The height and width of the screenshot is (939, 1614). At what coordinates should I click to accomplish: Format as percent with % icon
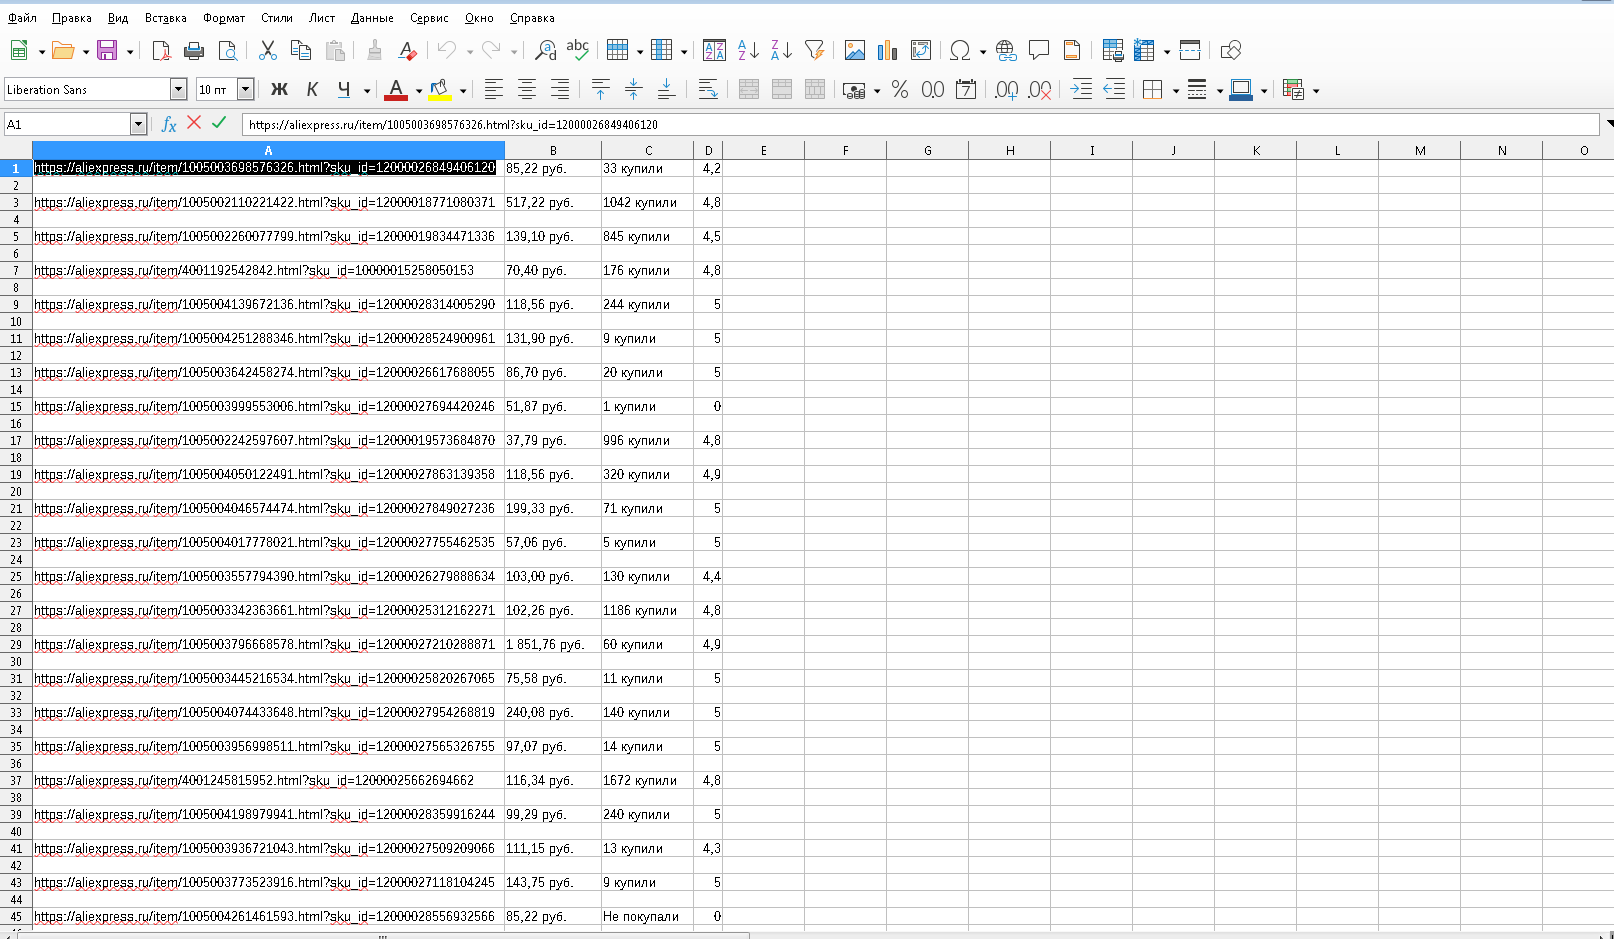pos(900,90)
